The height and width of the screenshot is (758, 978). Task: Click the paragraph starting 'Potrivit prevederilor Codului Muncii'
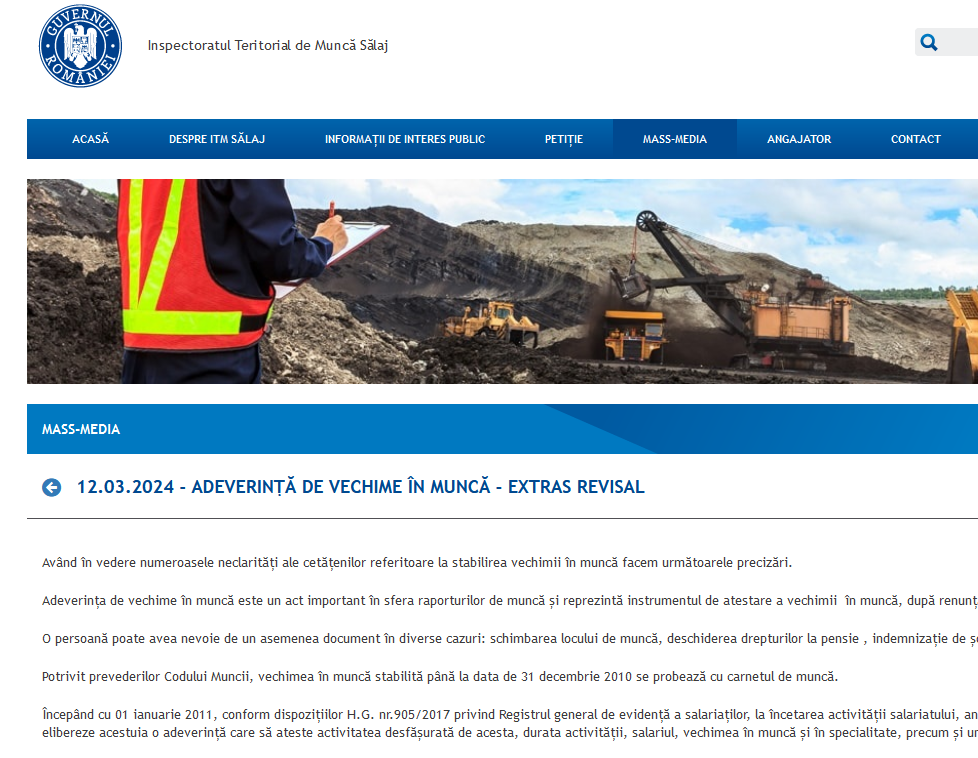pyautogui.click(x=439, y=676)
